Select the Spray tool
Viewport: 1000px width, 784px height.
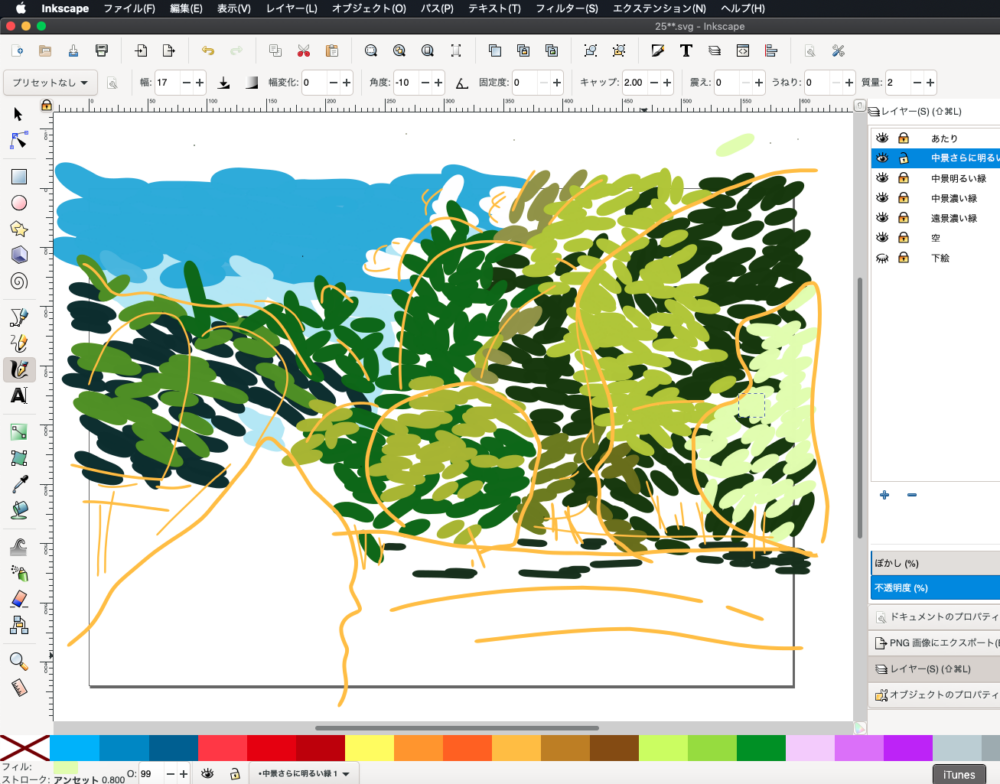pos(18,573)
